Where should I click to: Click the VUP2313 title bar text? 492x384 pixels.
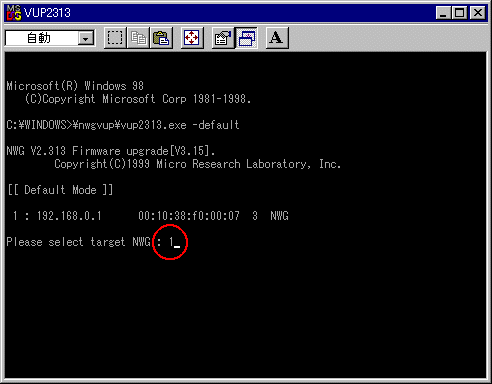[x=47, y=13]
